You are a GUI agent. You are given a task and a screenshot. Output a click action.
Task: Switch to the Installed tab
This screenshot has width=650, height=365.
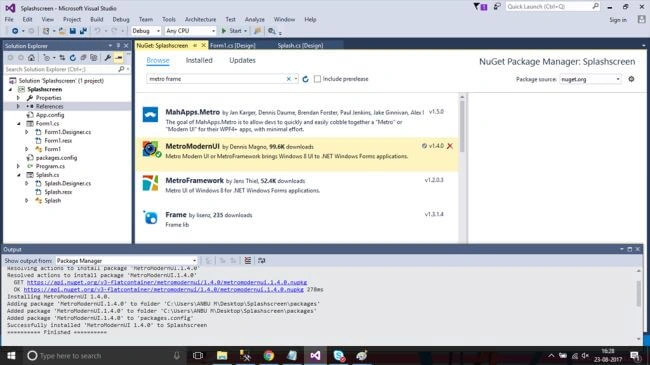coord(199,60)
